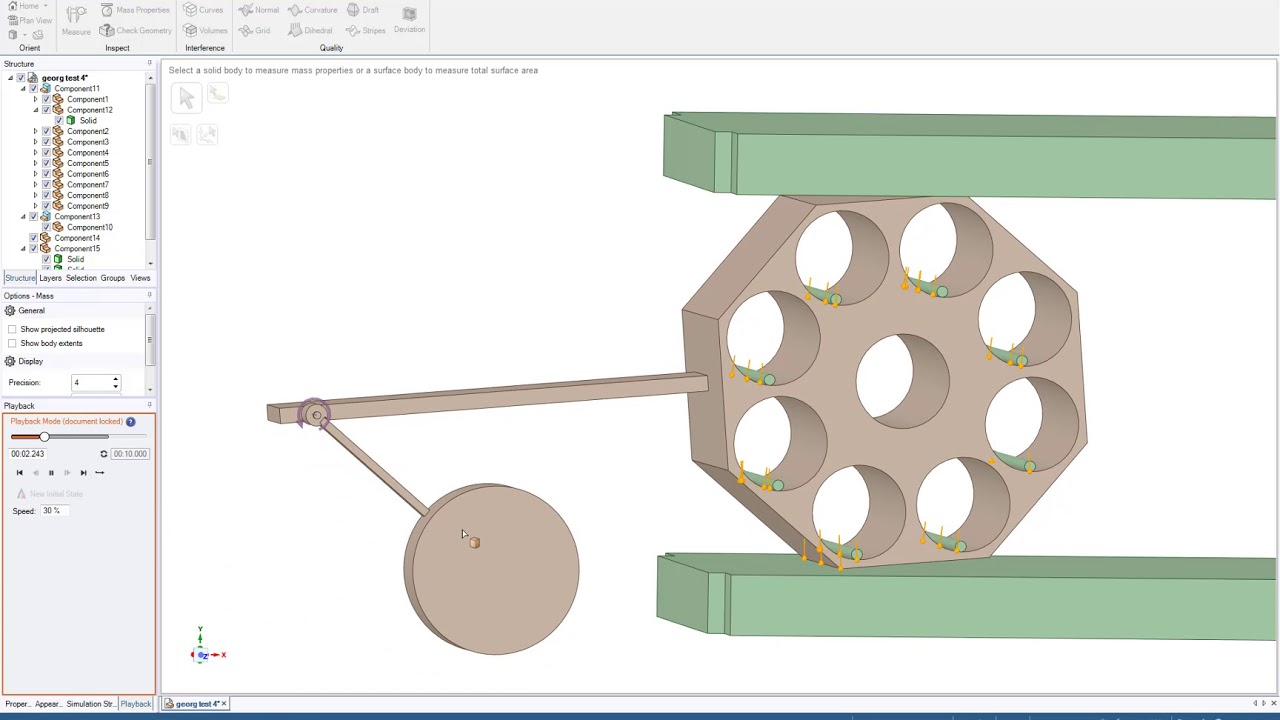Uncheck Component5 visibility checkbox
Image resolution: width=1280 pixels, height=720 pixels.
point(46,164)
